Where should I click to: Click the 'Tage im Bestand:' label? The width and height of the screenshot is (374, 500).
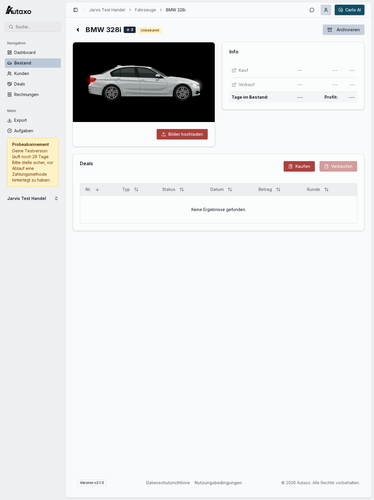250,97
